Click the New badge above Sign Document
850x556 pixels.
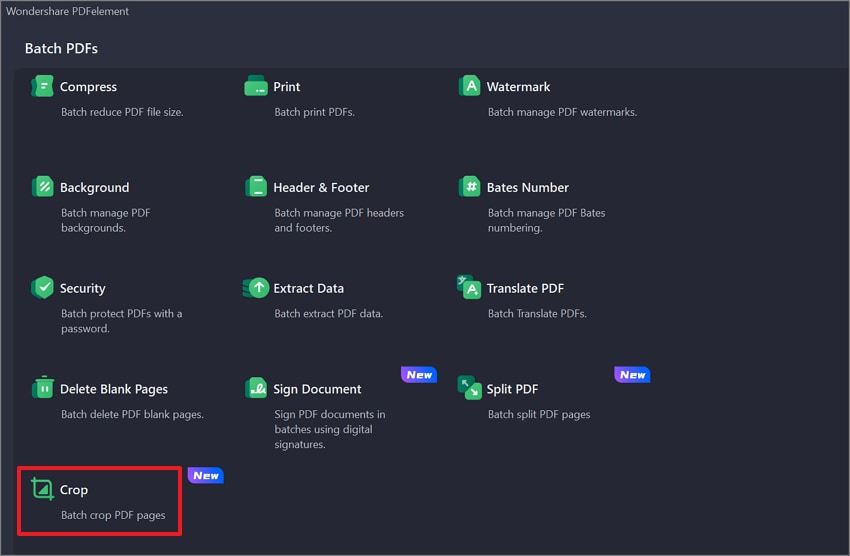coord(419,374)
